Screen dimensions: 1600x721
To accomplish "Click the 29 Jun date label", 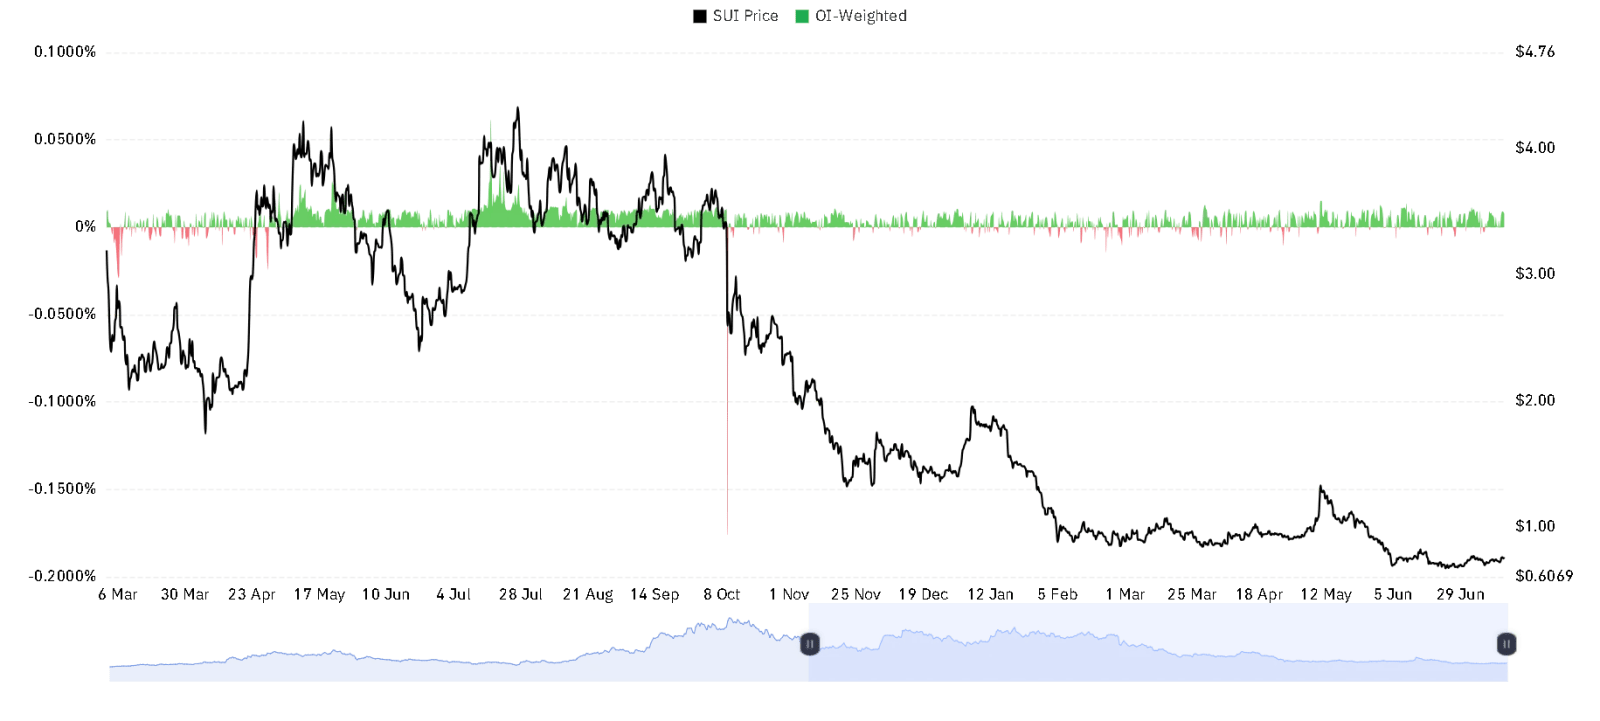I will [x=1461, y=594].
